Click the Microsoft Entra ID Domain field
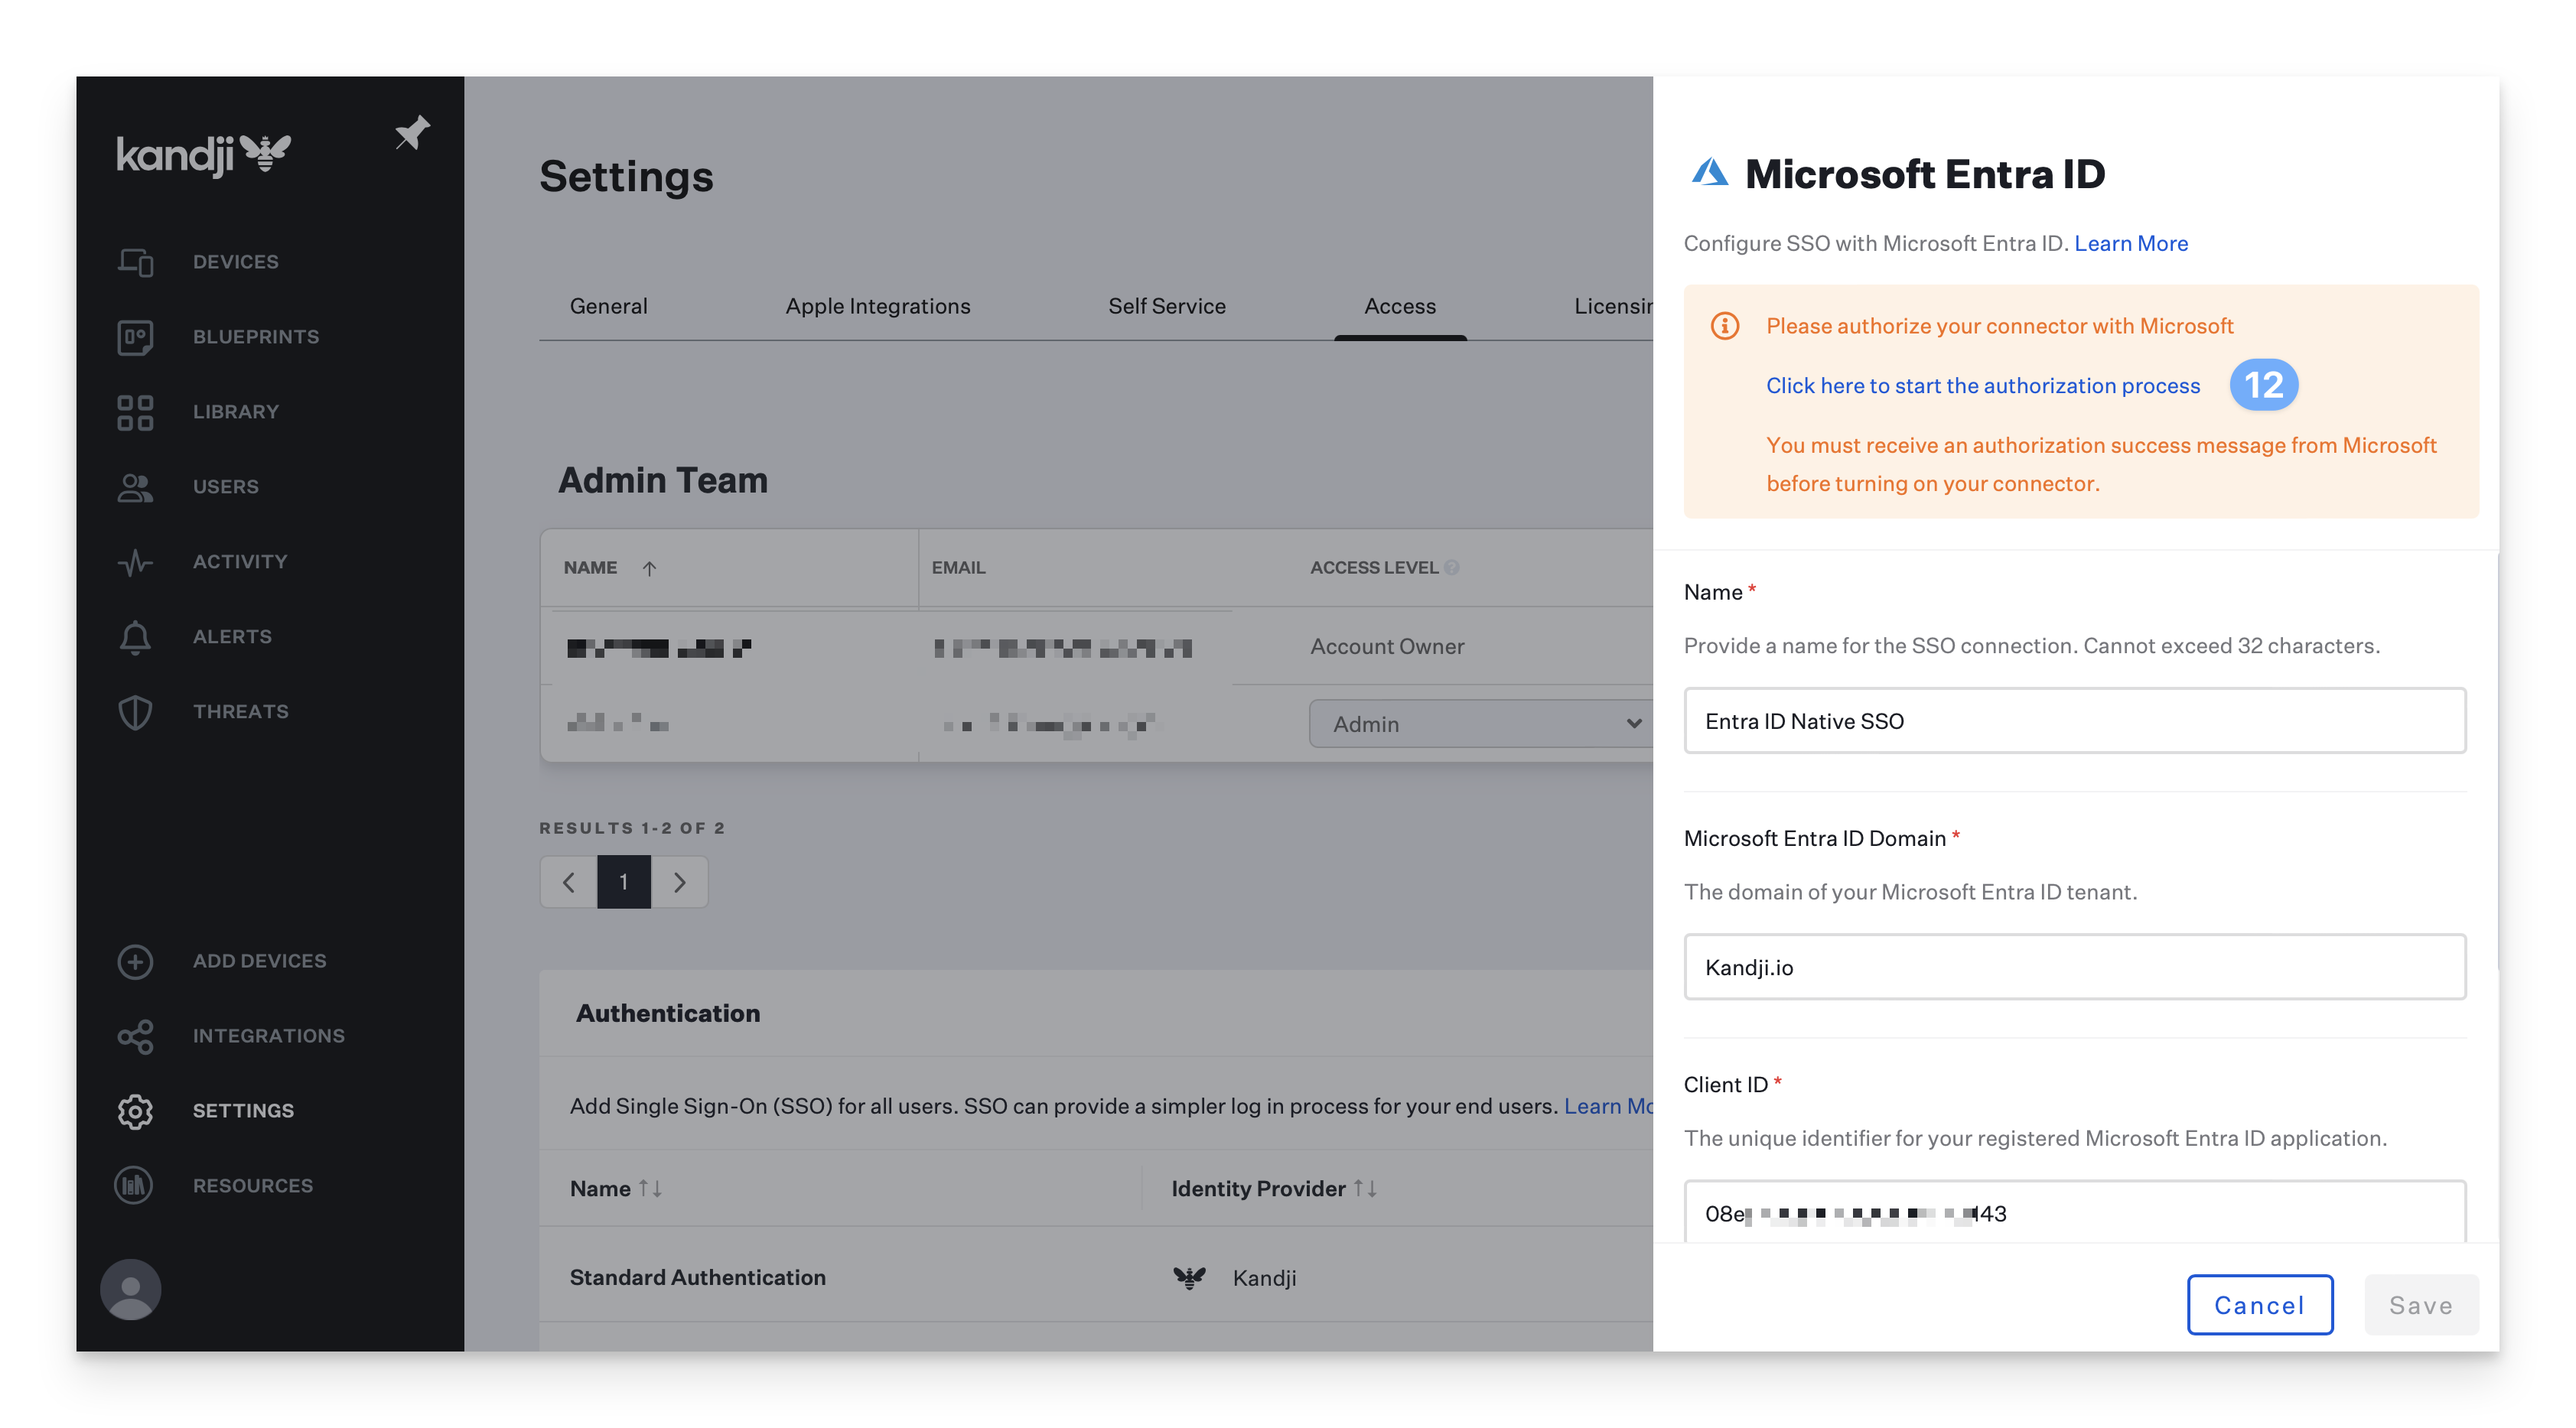2576x1428 pixels. pos(2075,967)
